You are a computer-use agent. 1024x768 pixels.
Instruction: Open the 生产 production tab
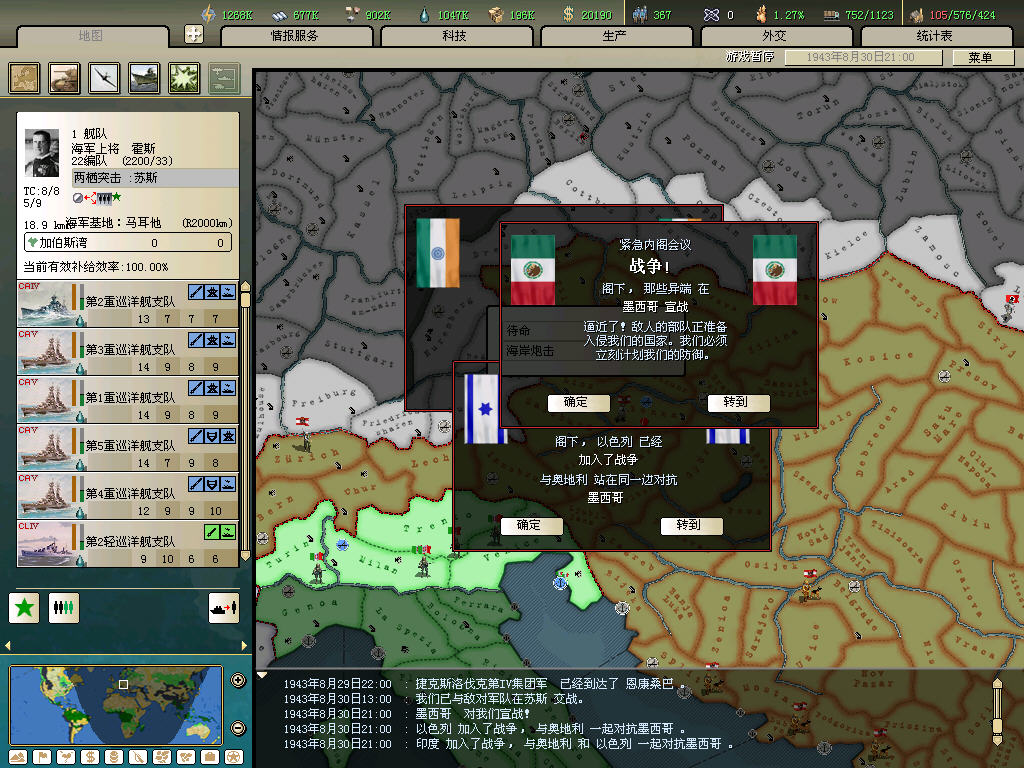(616, 36)
